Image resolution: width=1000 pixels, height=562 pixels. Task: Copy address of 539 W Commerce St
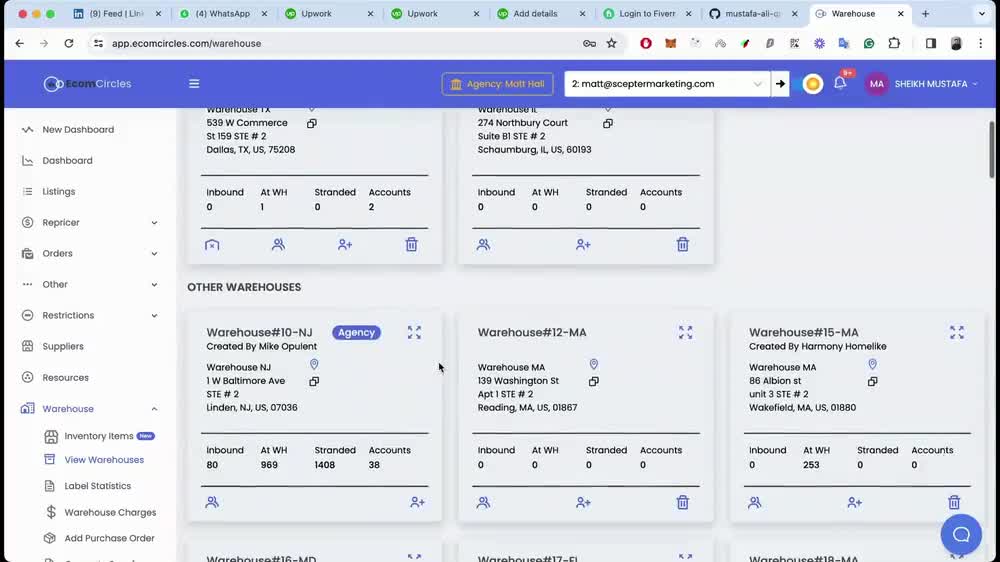pyautogui.click(x=312, y=124)
